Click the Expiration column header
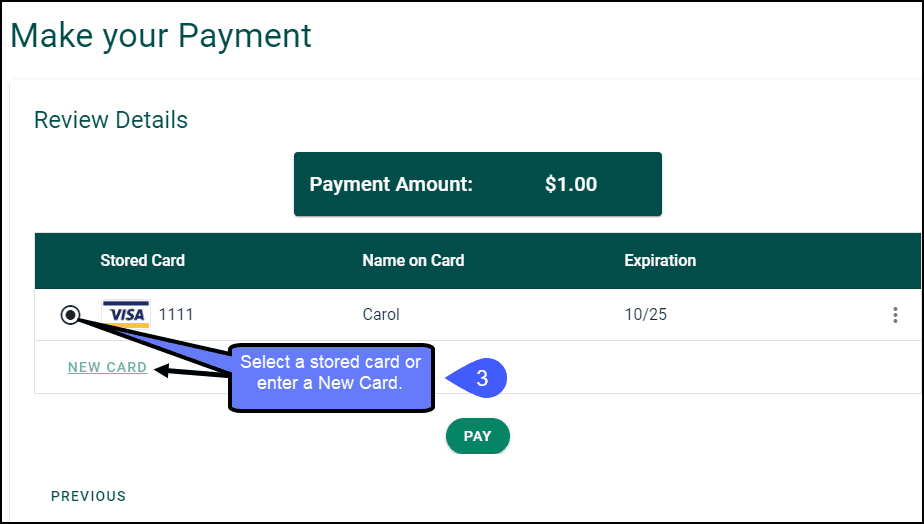This screenshot has height=524, width=924. (660, 261)
